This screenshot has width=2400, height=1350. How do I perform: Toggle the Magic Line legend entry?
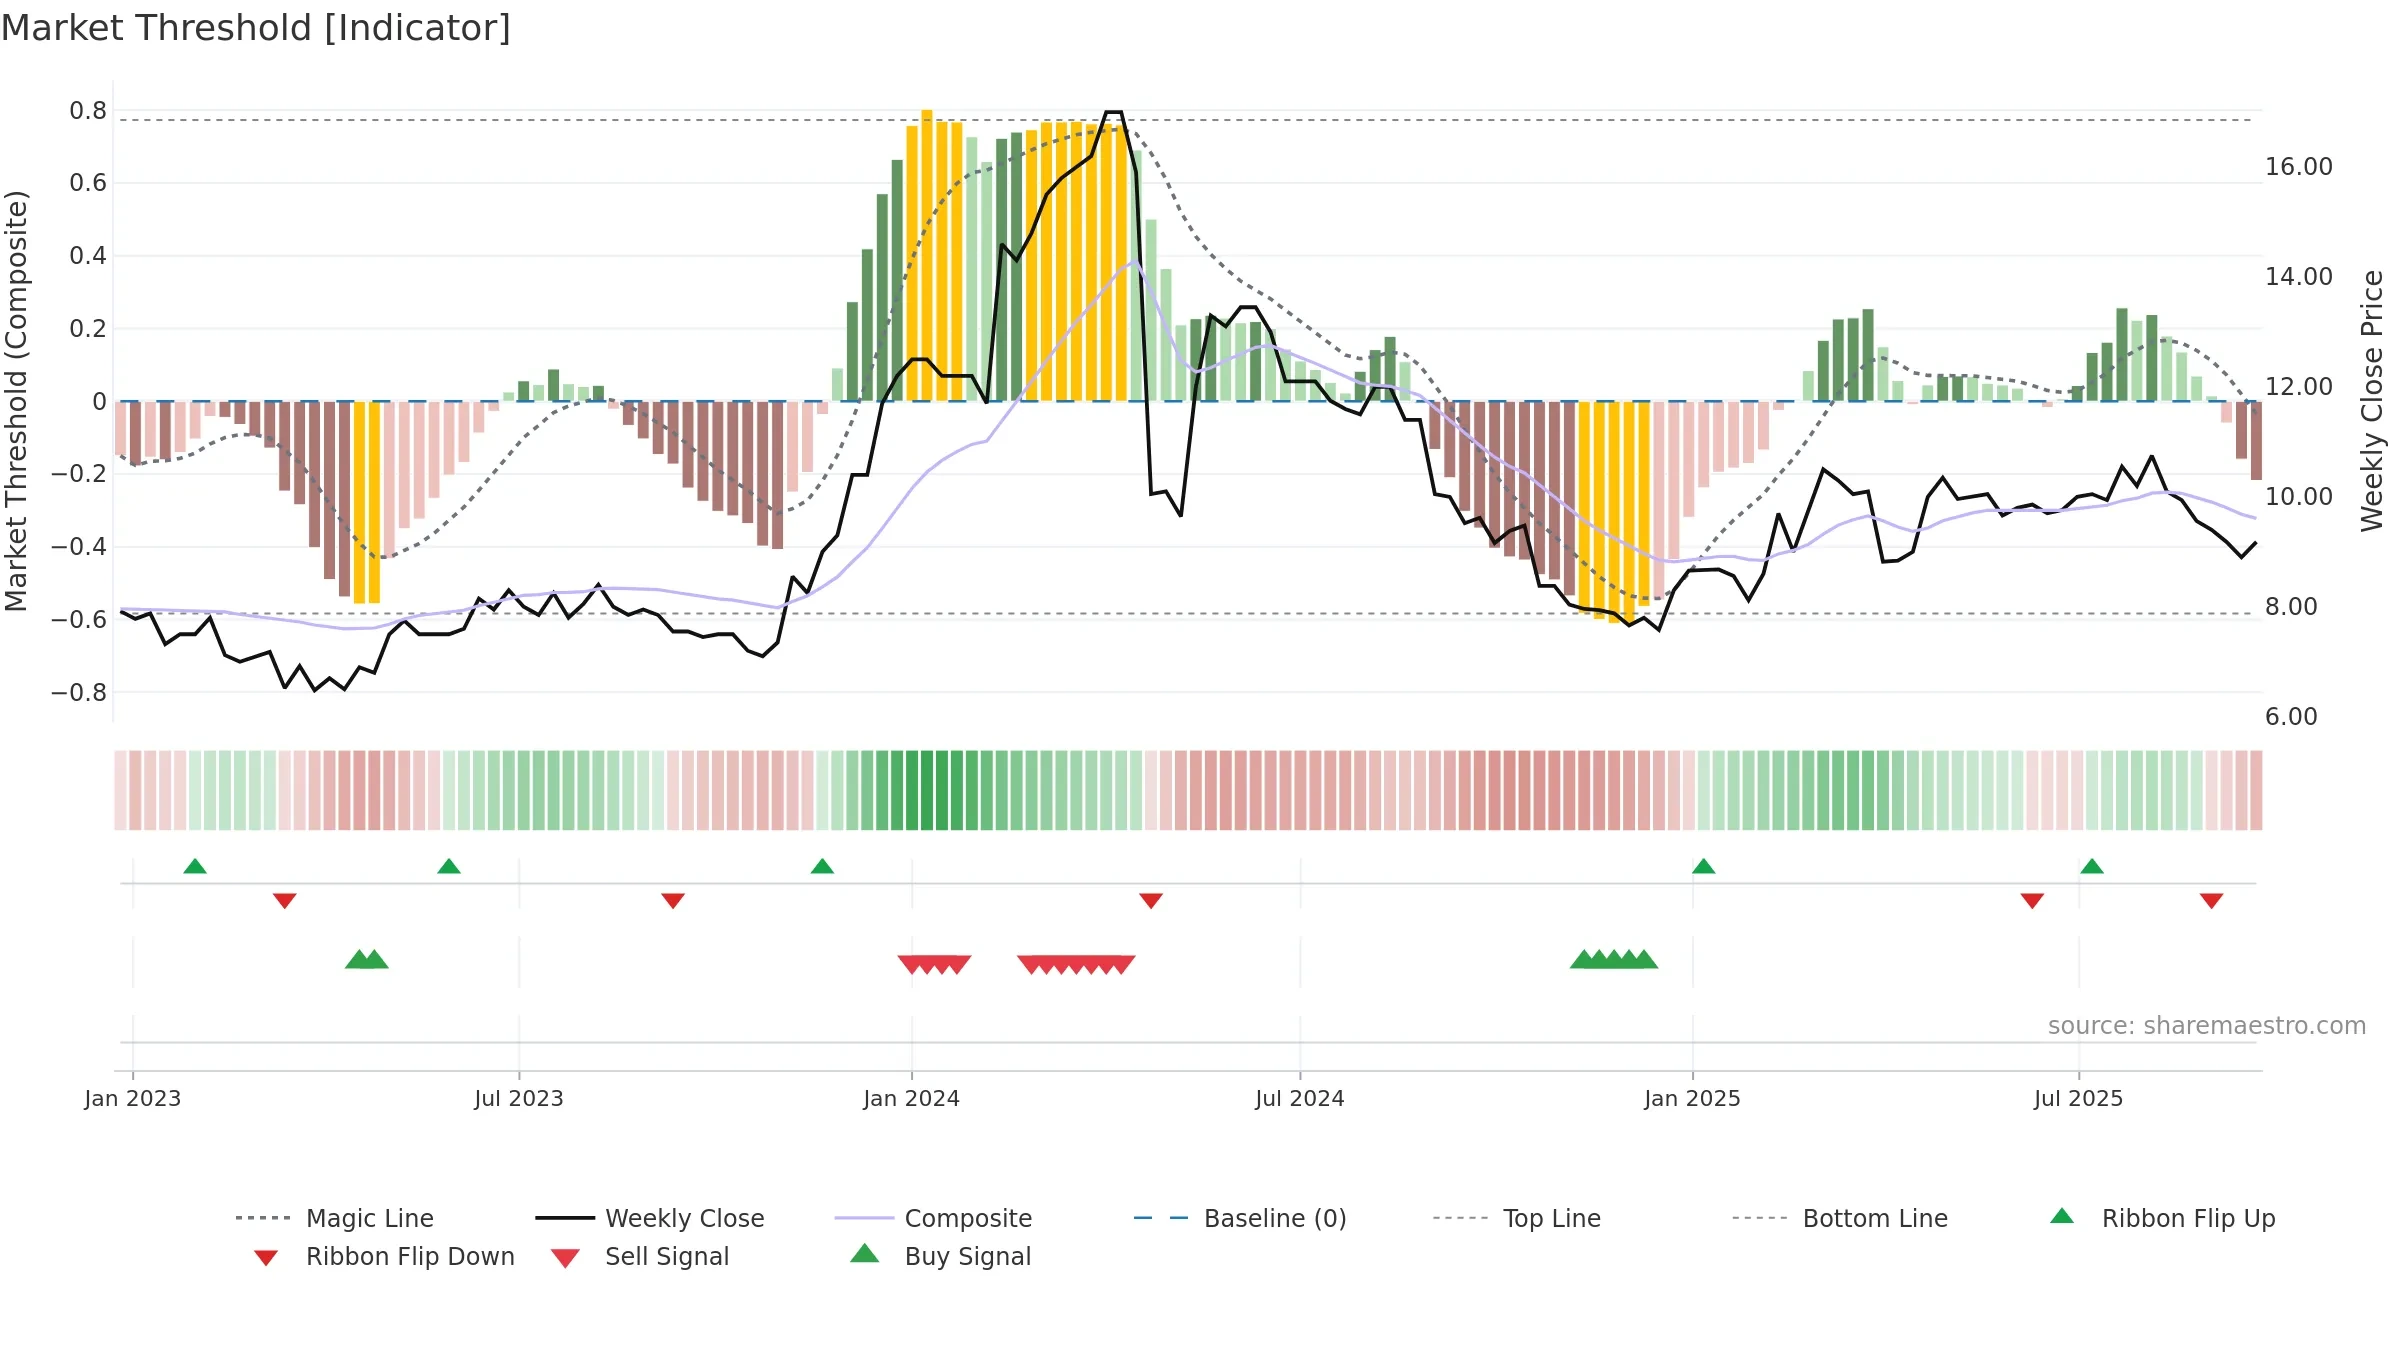click(x=335, y=1218)
